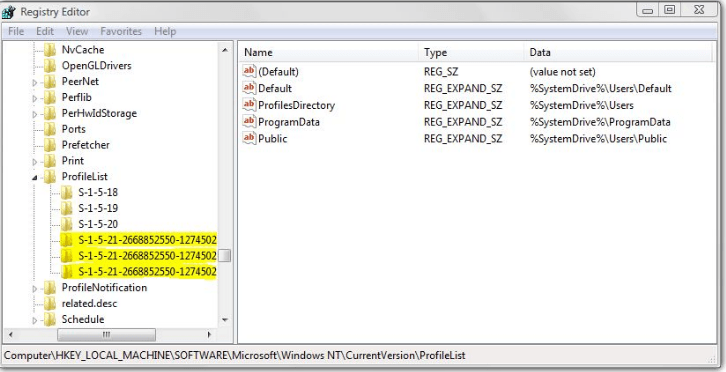The width and height of the screenshot is (726, 372).
Task: Expand the PeerNet key
Action: 35,82
